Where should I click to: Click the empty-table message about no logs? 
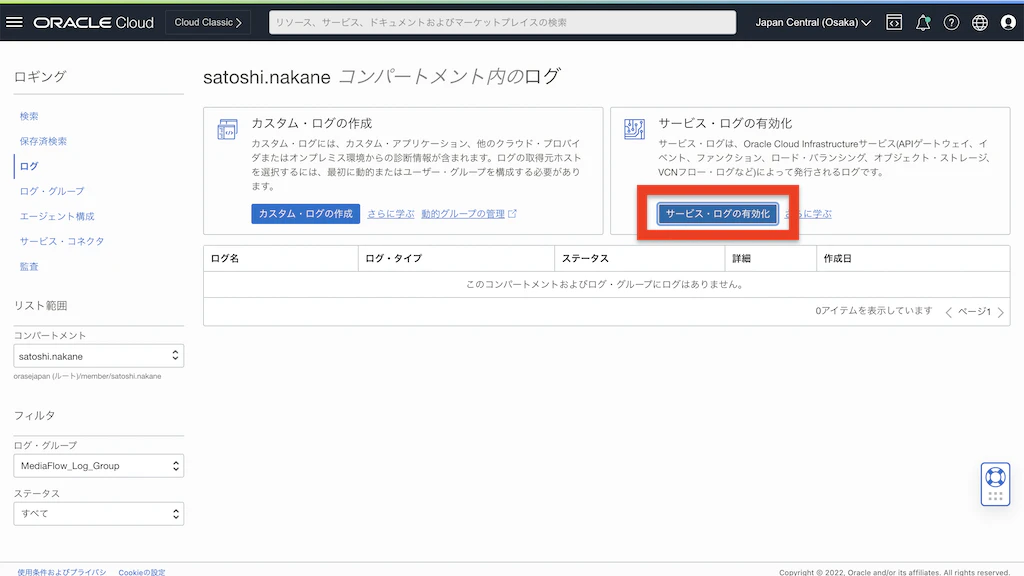click(606, 285)
